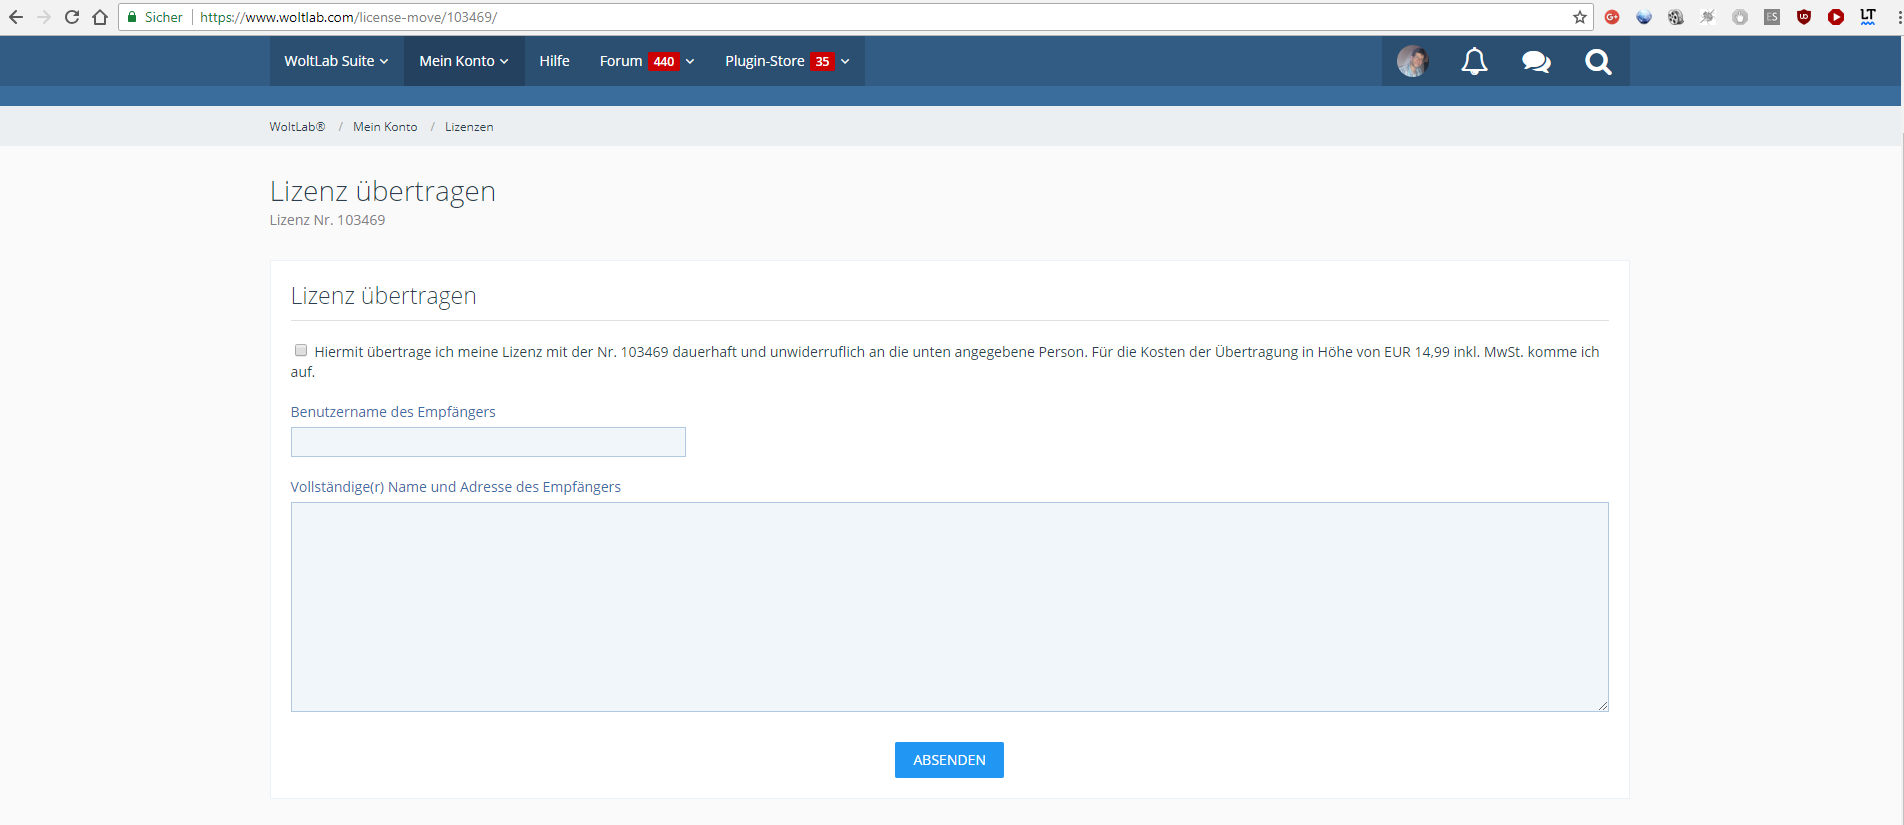Click the uBlock Origin extension icon
This screenshot has height=825, width=1904.
pos(1804,17)
